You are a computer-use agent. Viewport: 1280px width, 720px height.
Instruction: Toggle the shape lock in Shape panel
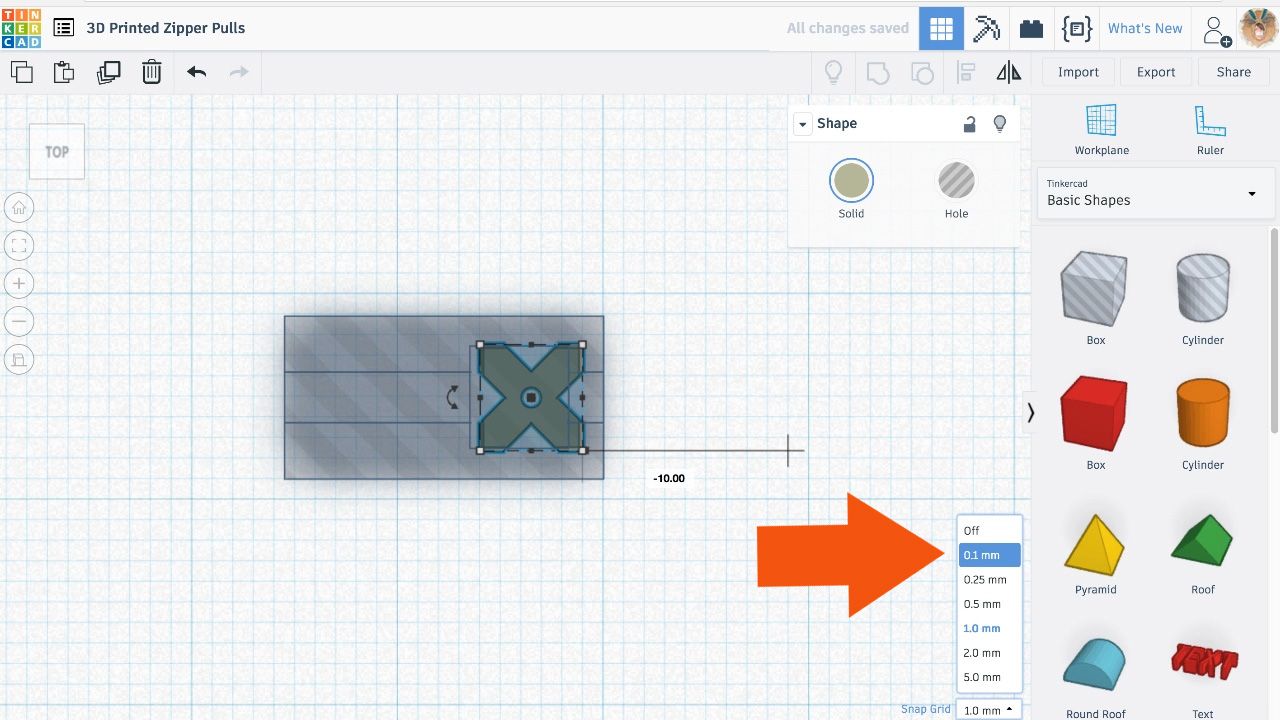[x=969, y=123]
